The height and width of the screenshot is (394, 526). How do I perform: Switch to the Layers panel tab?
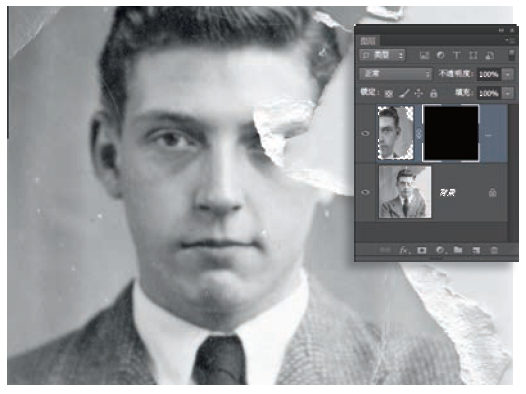(368, 41)
